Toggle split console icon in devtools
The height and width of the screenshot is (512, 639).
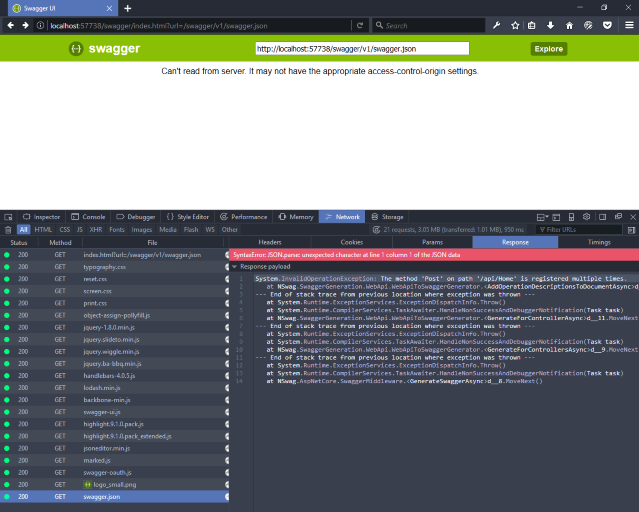coord(556,217)
